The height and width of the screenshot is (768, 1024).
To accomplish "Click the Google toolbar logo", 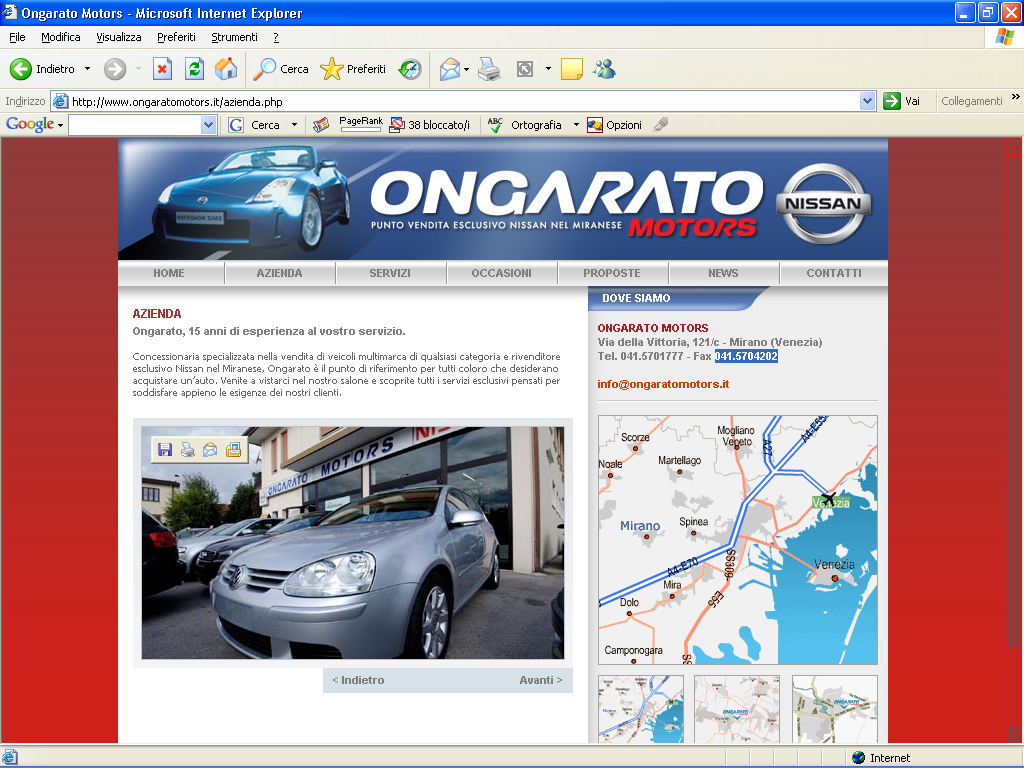I will click(x=30, y=124).
